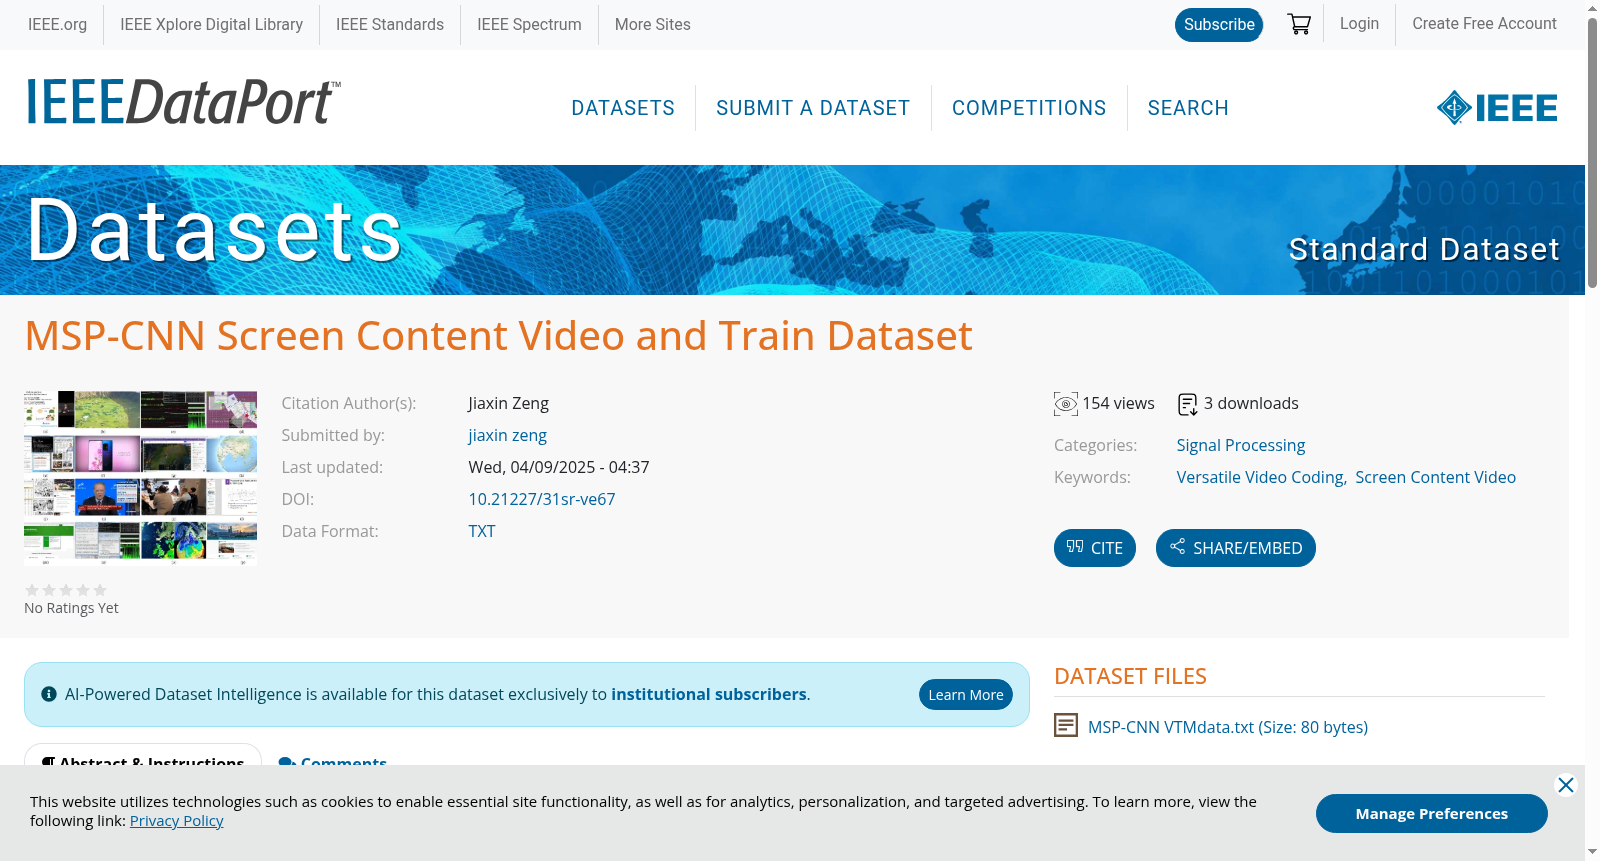1600x861 pixels.
Task: Open the DATASETS menu
Action: [623, 108]
